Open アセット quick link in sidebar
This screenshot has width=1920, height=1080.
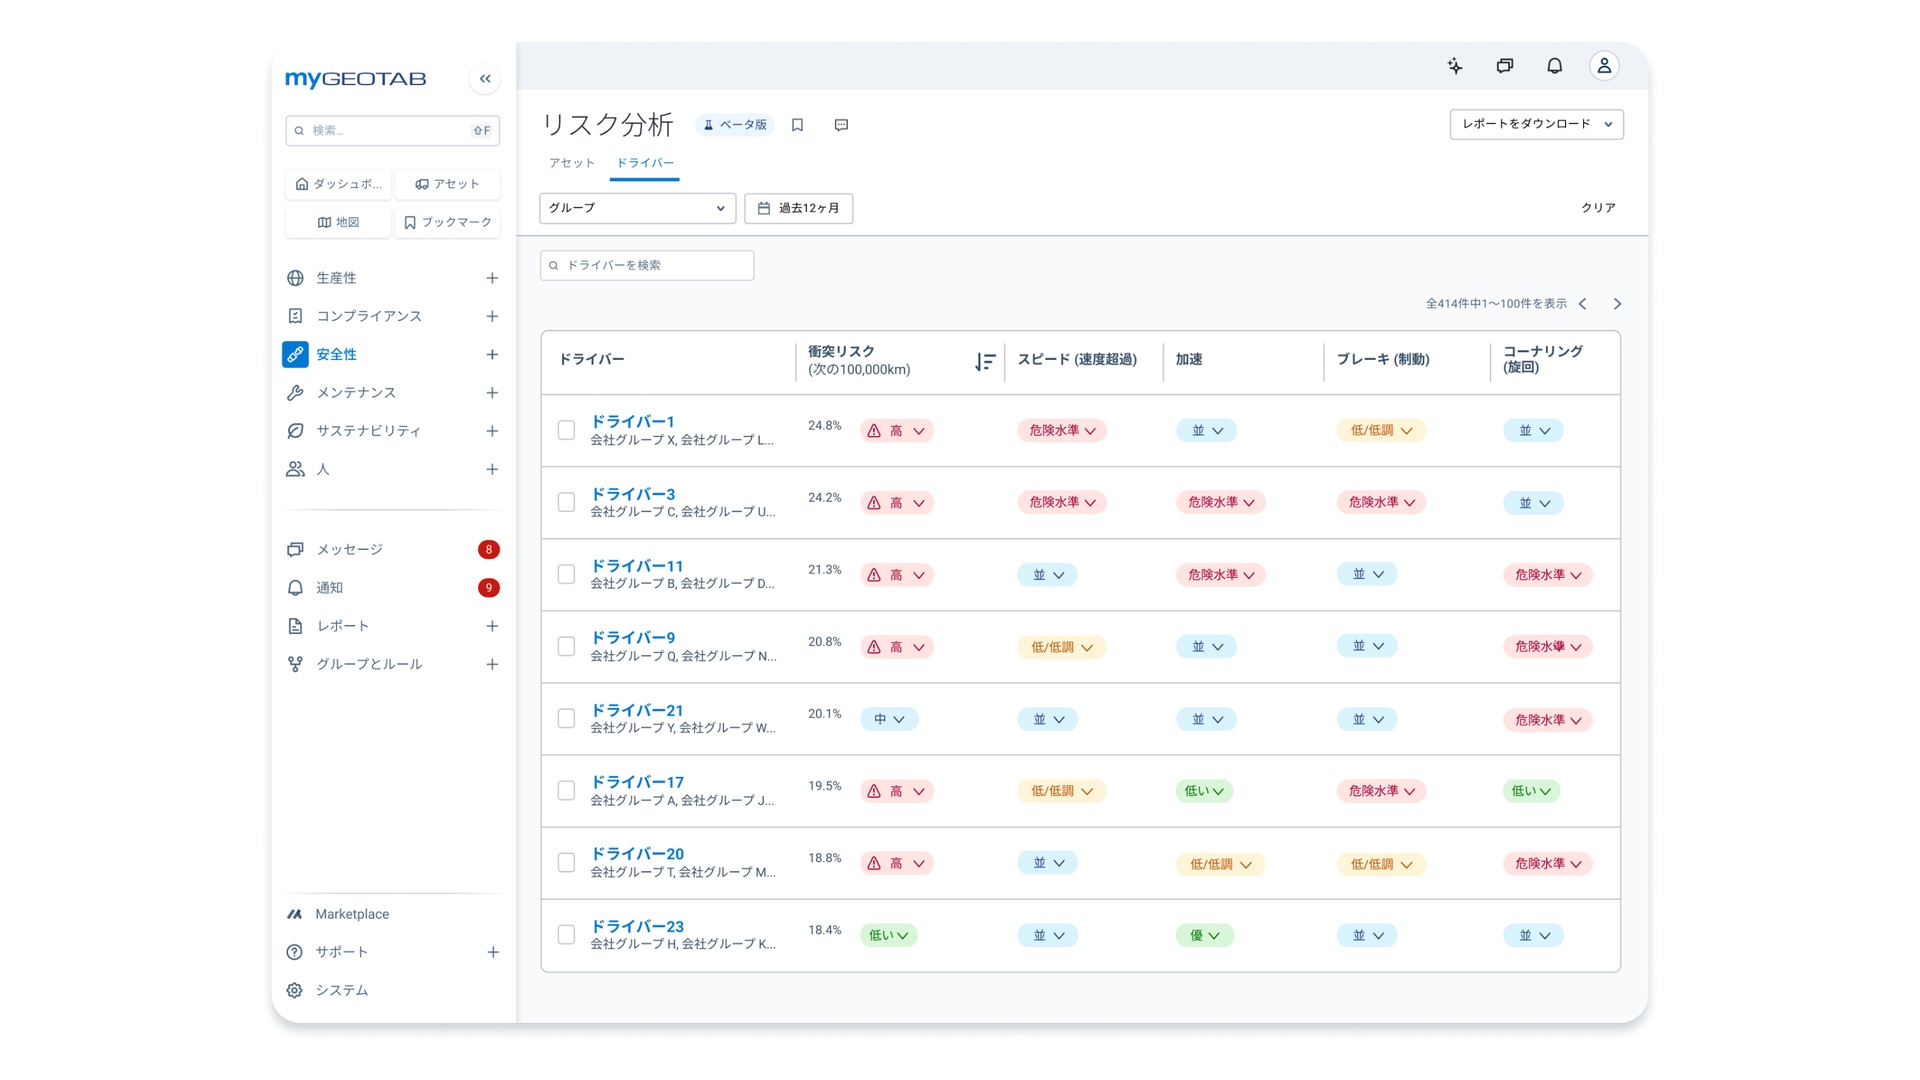[447, 184]
